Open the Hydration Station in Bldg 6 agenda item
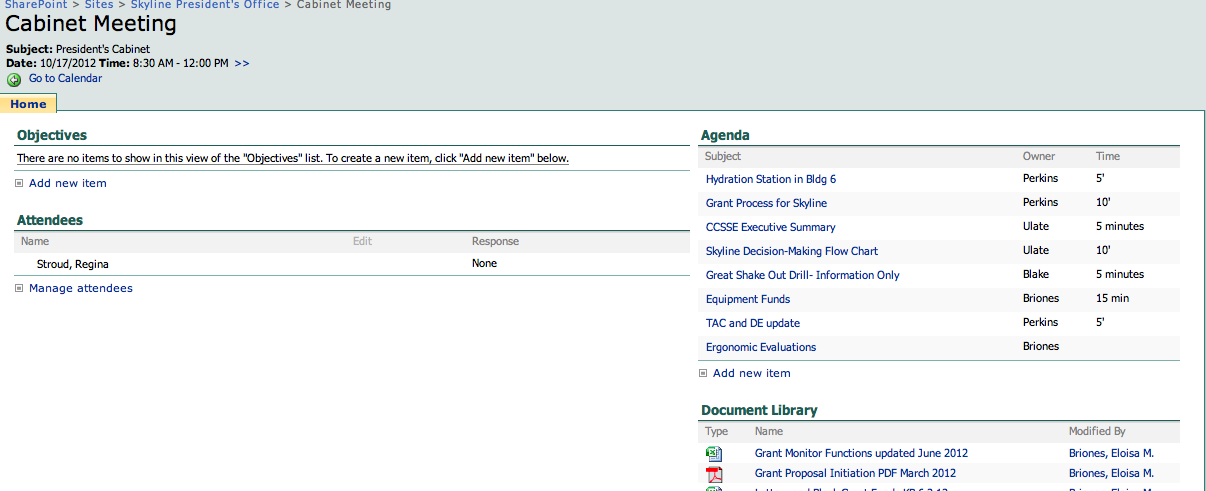1206x491 pixels. click(x=770, y=179)
